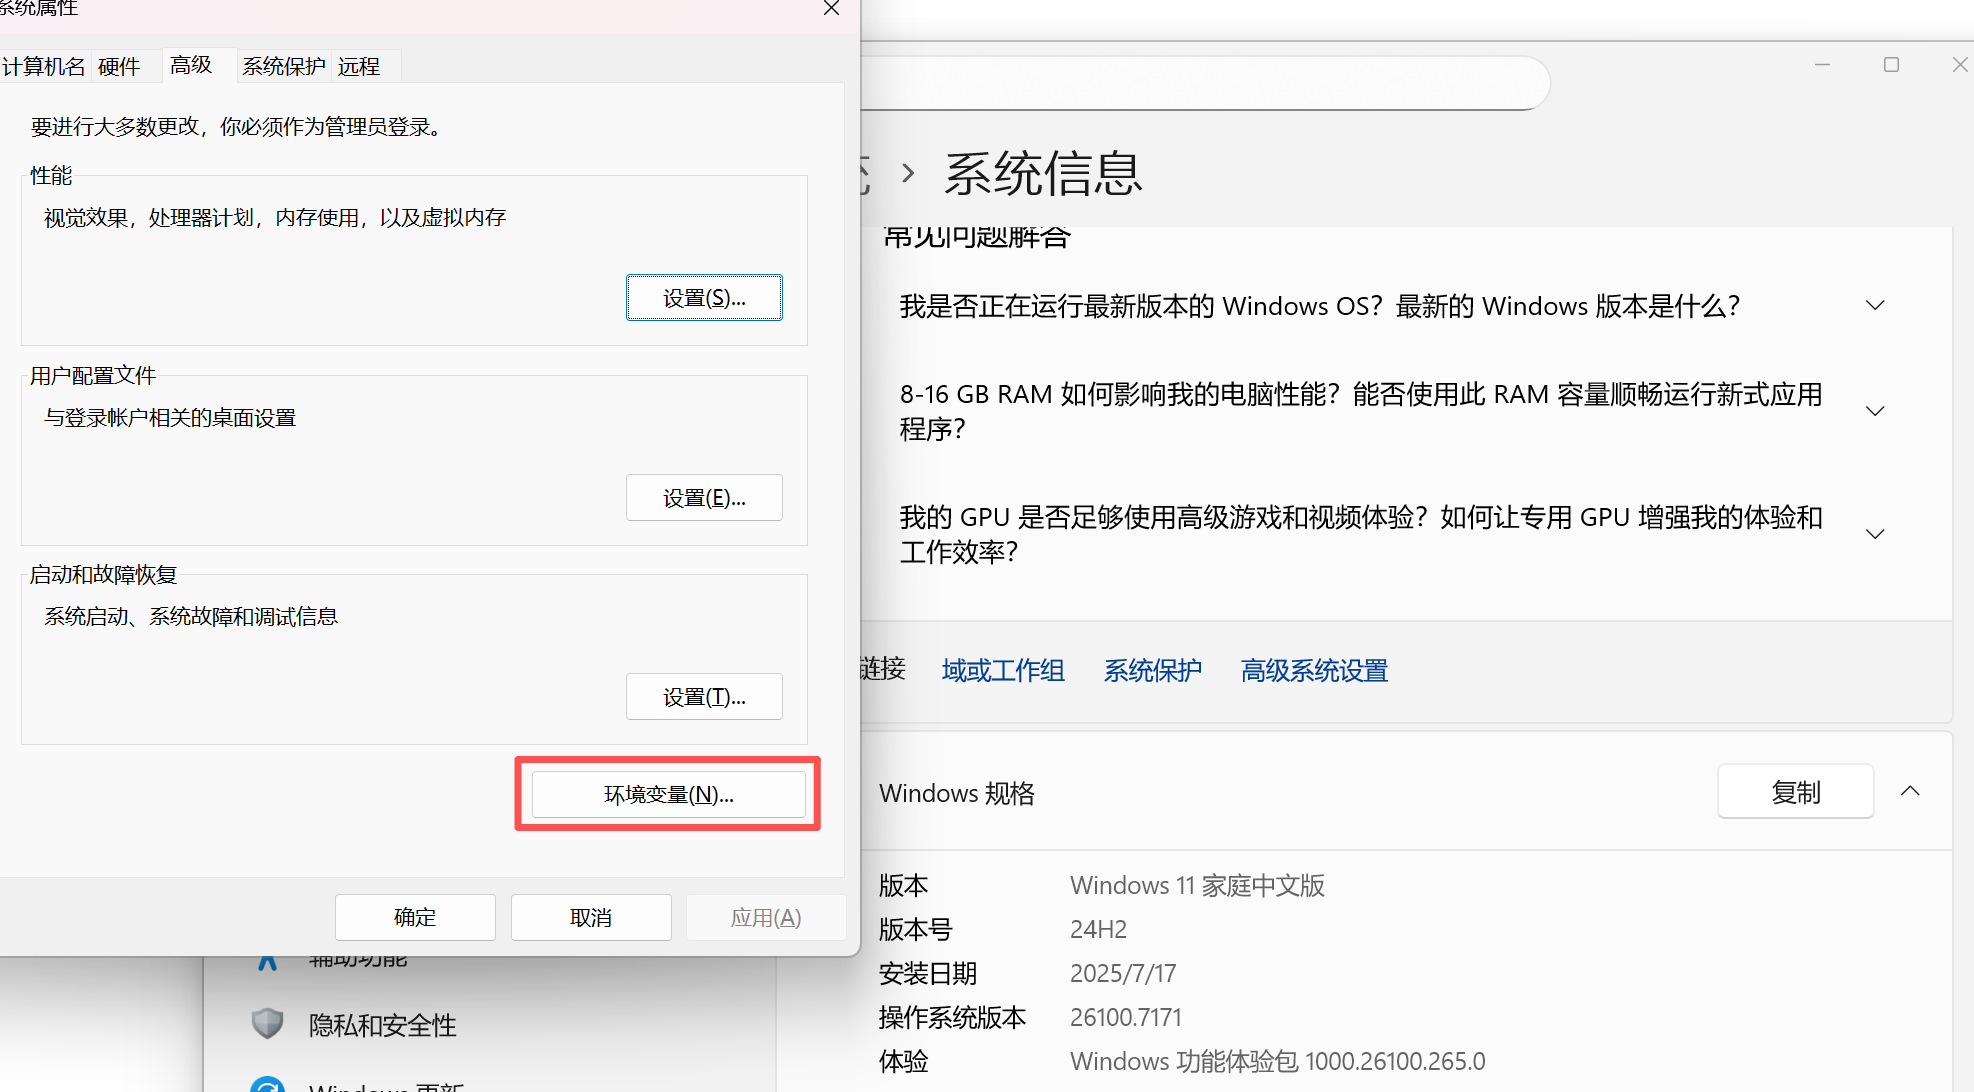
Task: Open 启动和故障恢复 settings via 设置(T)
Action: click(x=704, y=696)
